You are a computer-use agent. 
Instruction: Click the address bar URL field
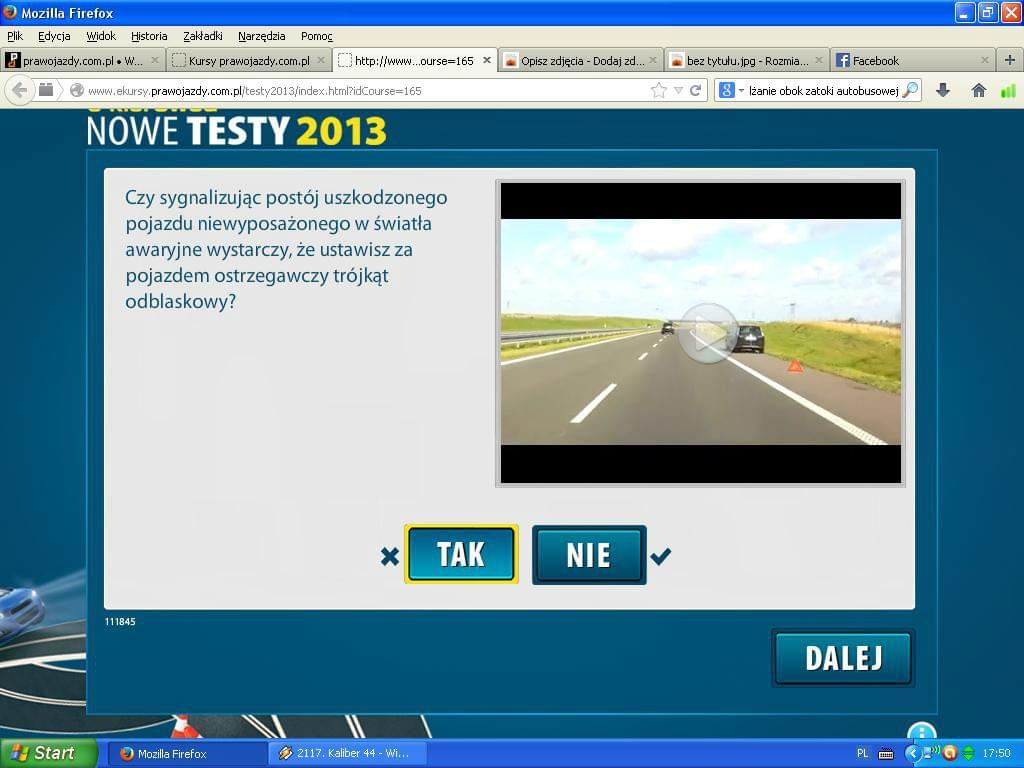(366, 91)
